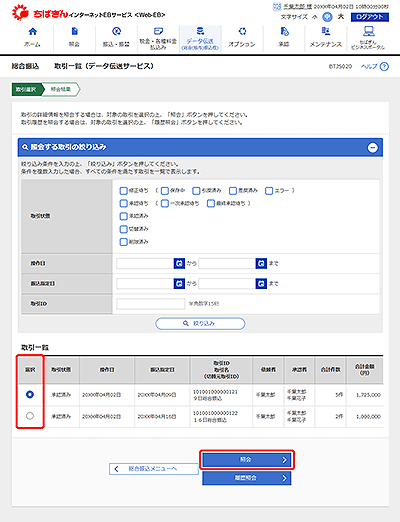The width and height of the screenshot is (400, 522).
Task: Go back via 総合振込メニューへ button
Action: click(153, 469)
